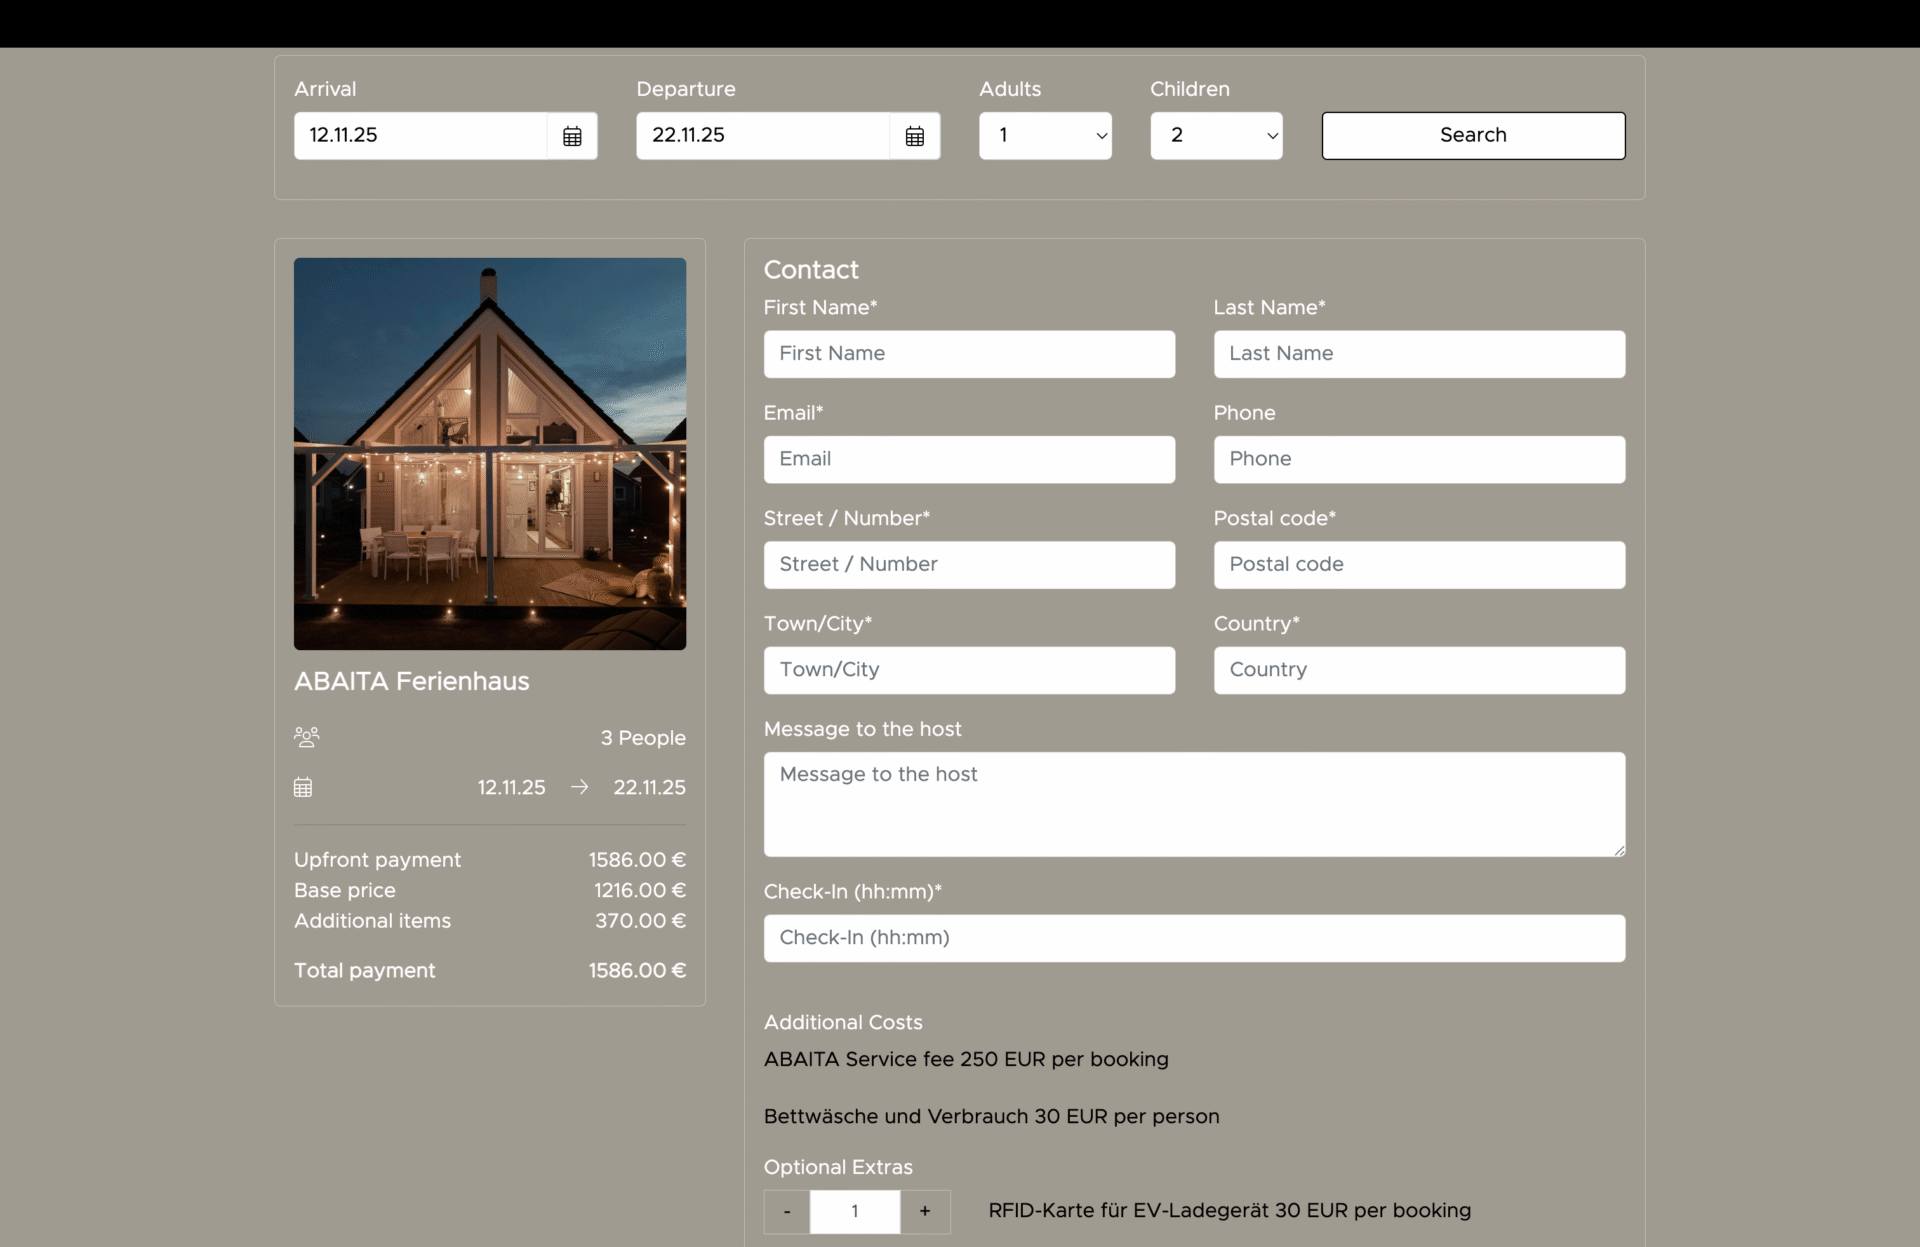Click the RFID-Karte quantity field
The height and width of the screenshot is (1247, 1920).
point(855,1211)
